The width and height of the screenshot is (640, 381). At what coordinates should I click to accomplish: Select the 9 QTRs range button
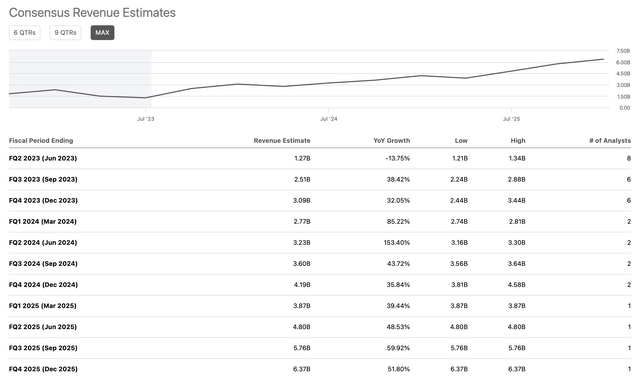pos(65,33)
